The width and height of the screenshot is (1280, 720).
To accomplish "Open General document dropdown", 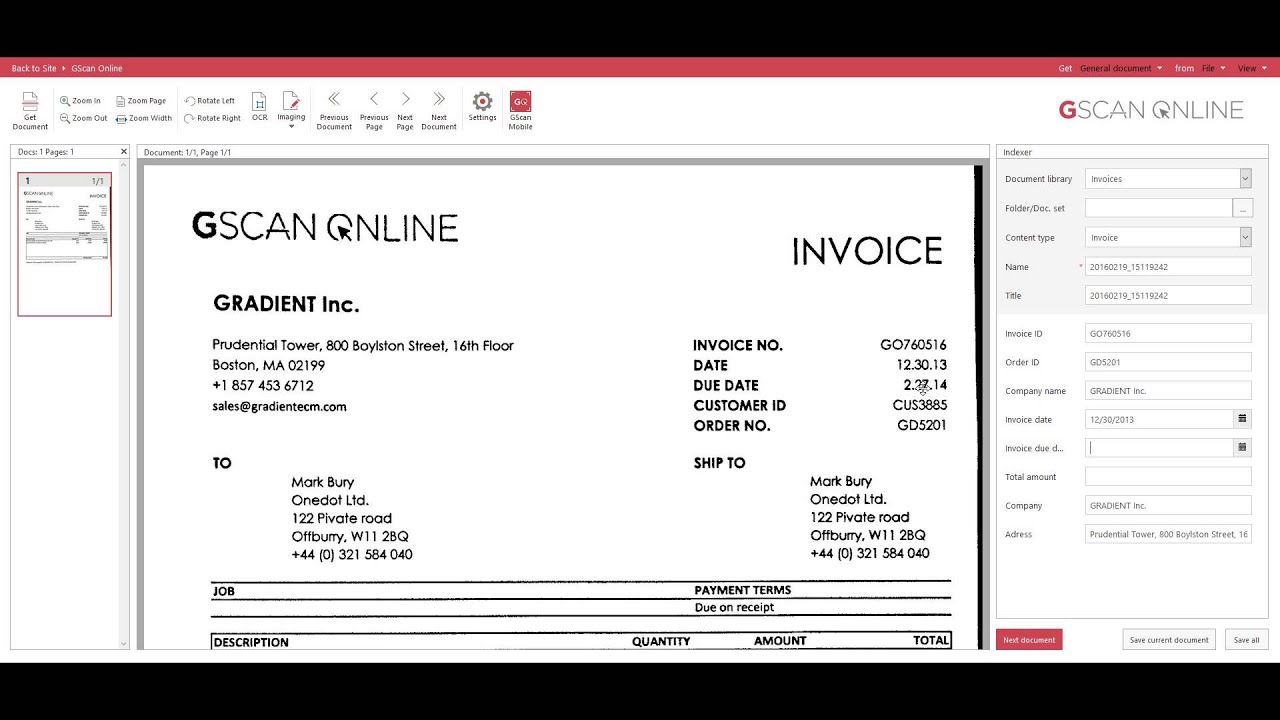I will click(x=1121, y=68).
